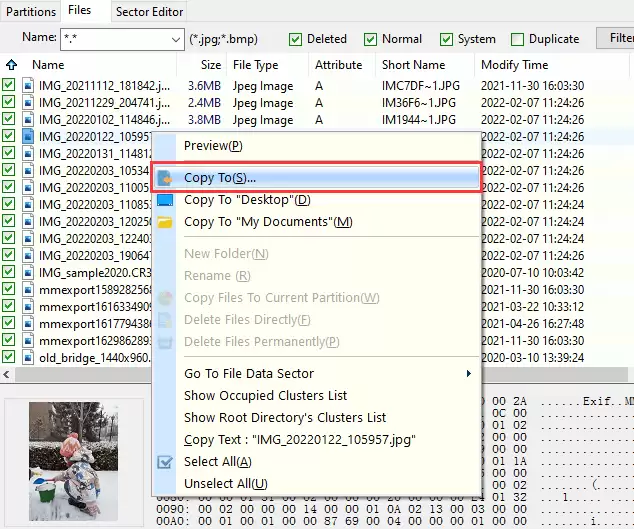Click the file icon of old_bridge_1440x960
This screenshot has width=634, height=529.
pos(28,357)
